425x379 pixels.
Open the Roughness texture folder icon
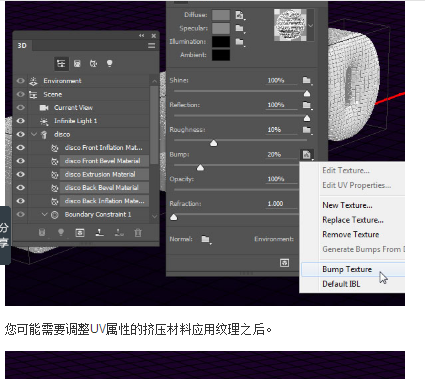coord(307,130)
